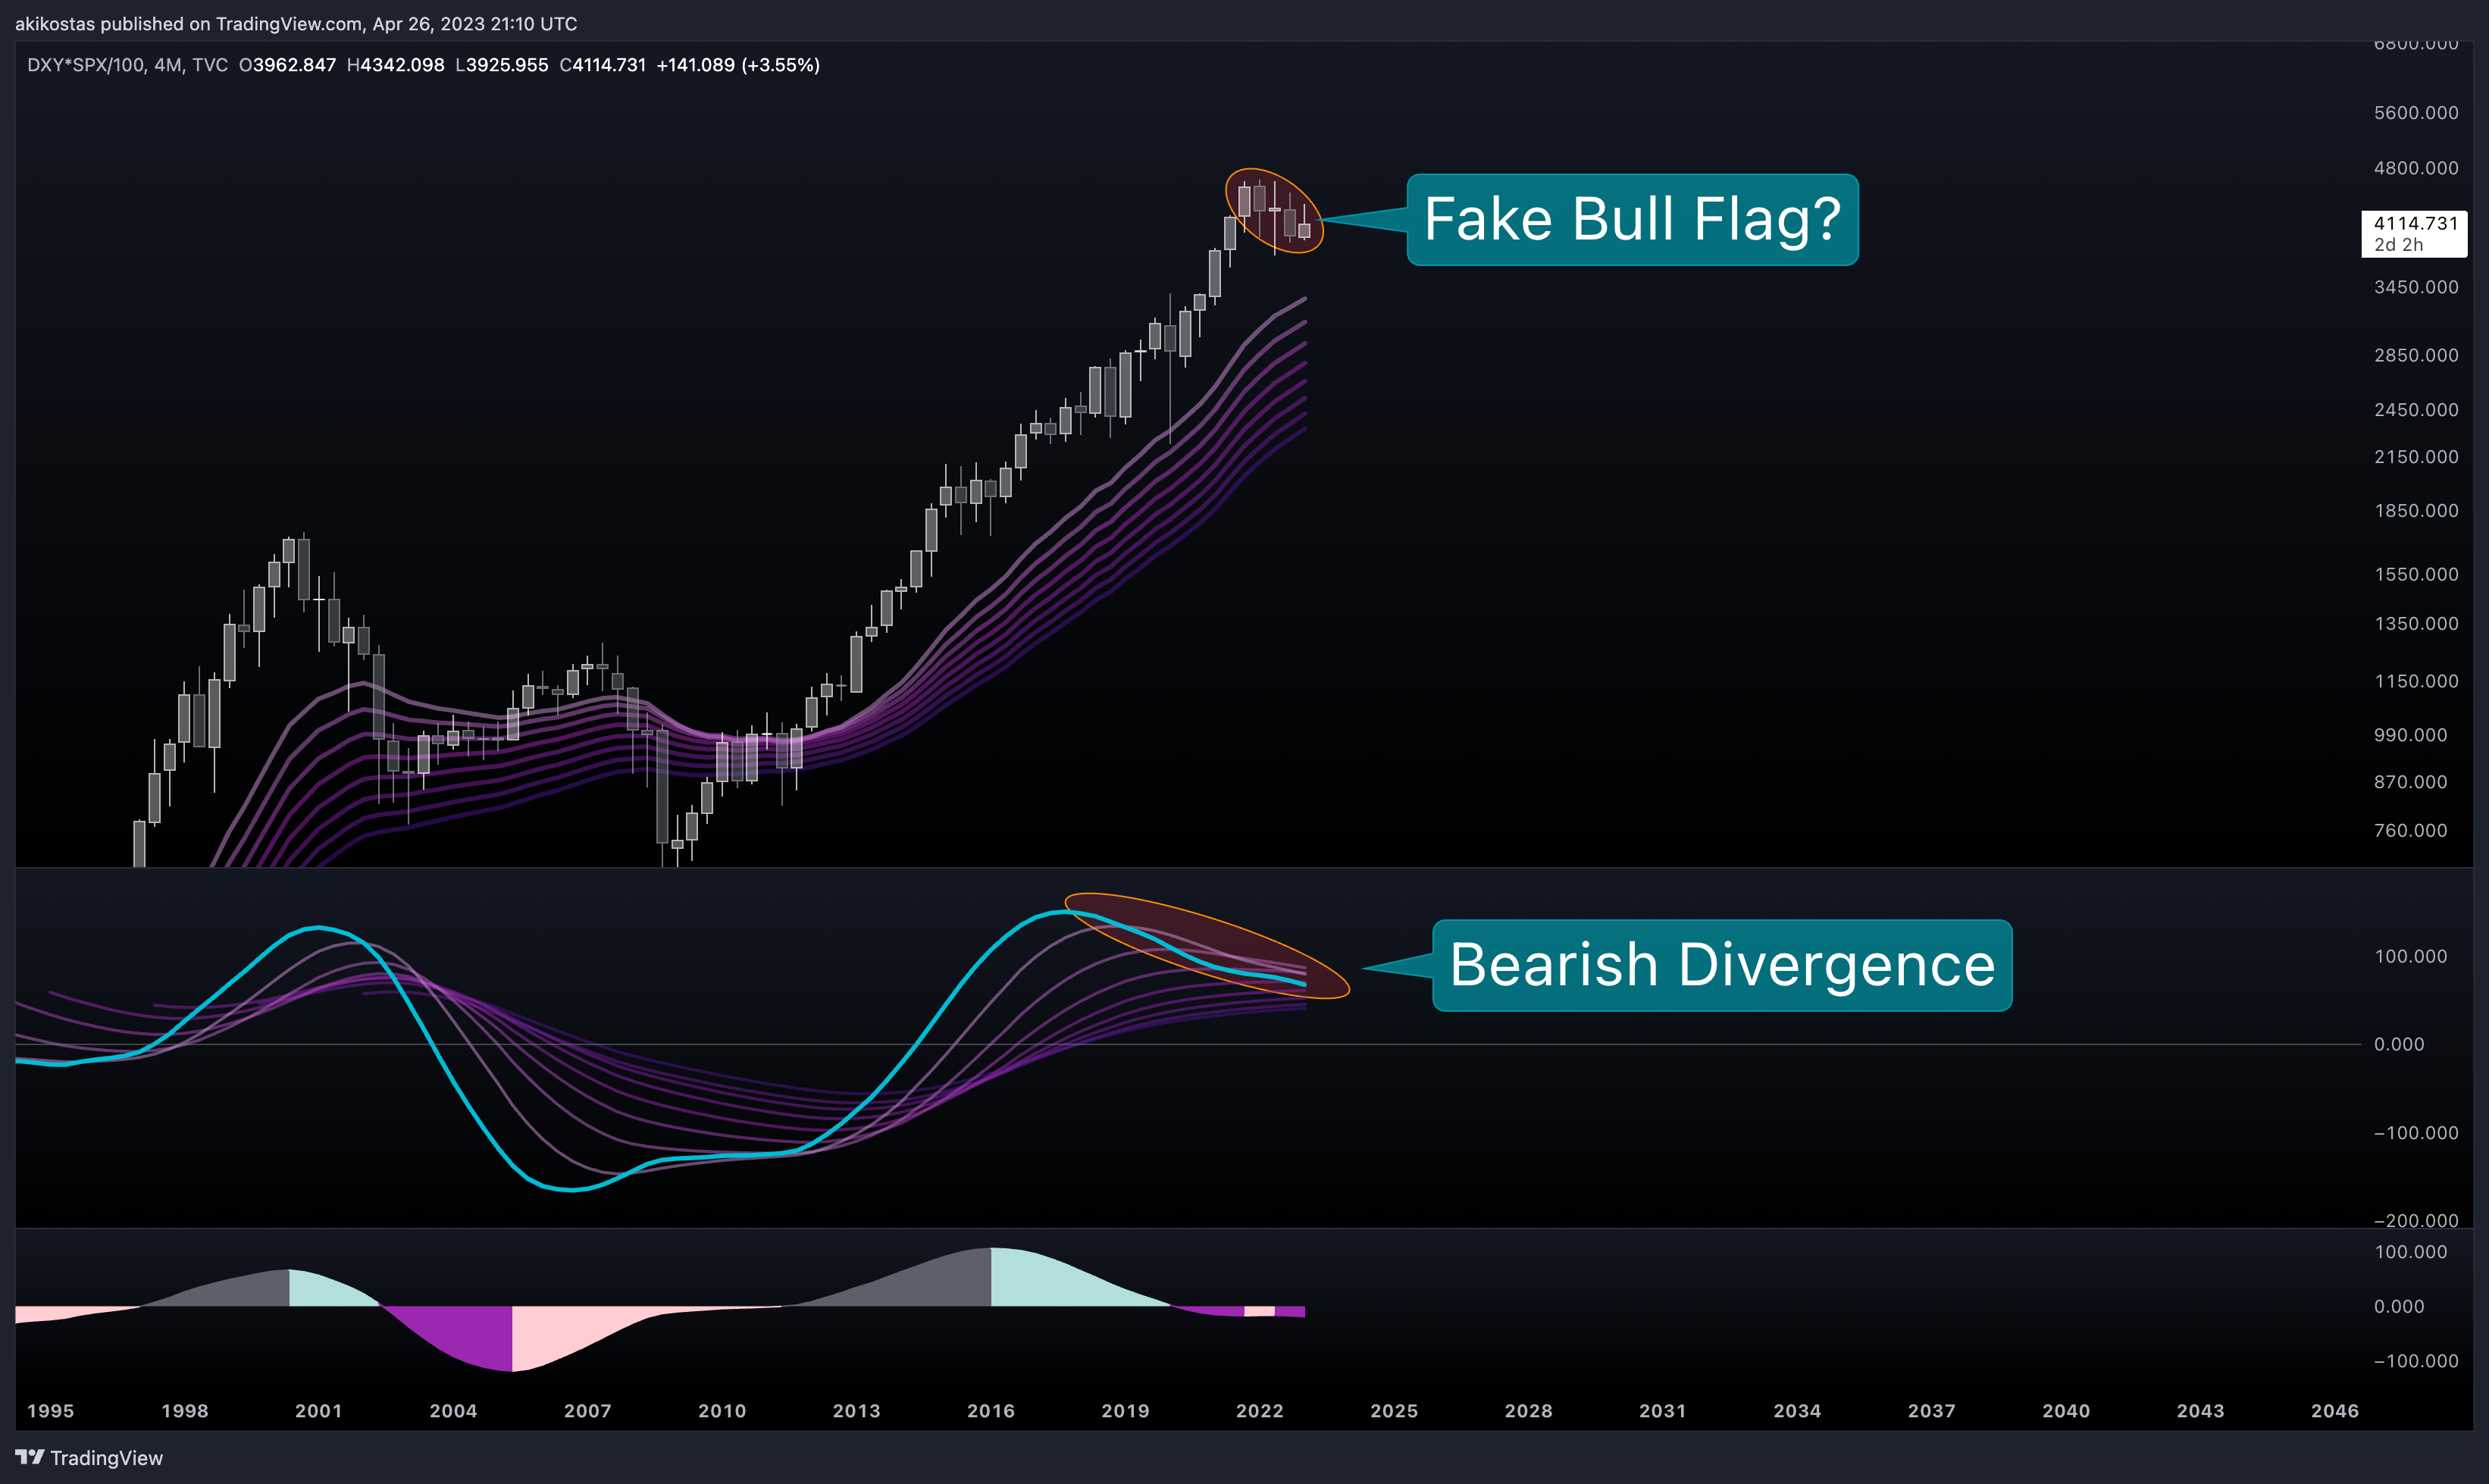Click the 990.000 price axis label
The width and height of the screenshot is (2489, 1484).
2411,735
